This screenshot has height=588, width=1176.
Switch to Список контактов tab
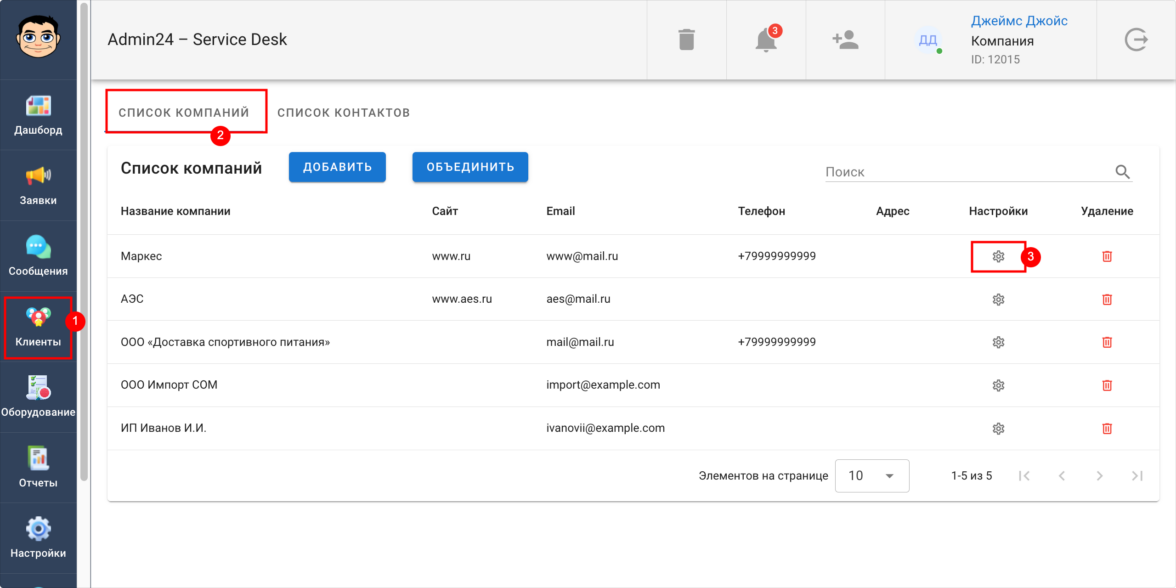point(343,113)
